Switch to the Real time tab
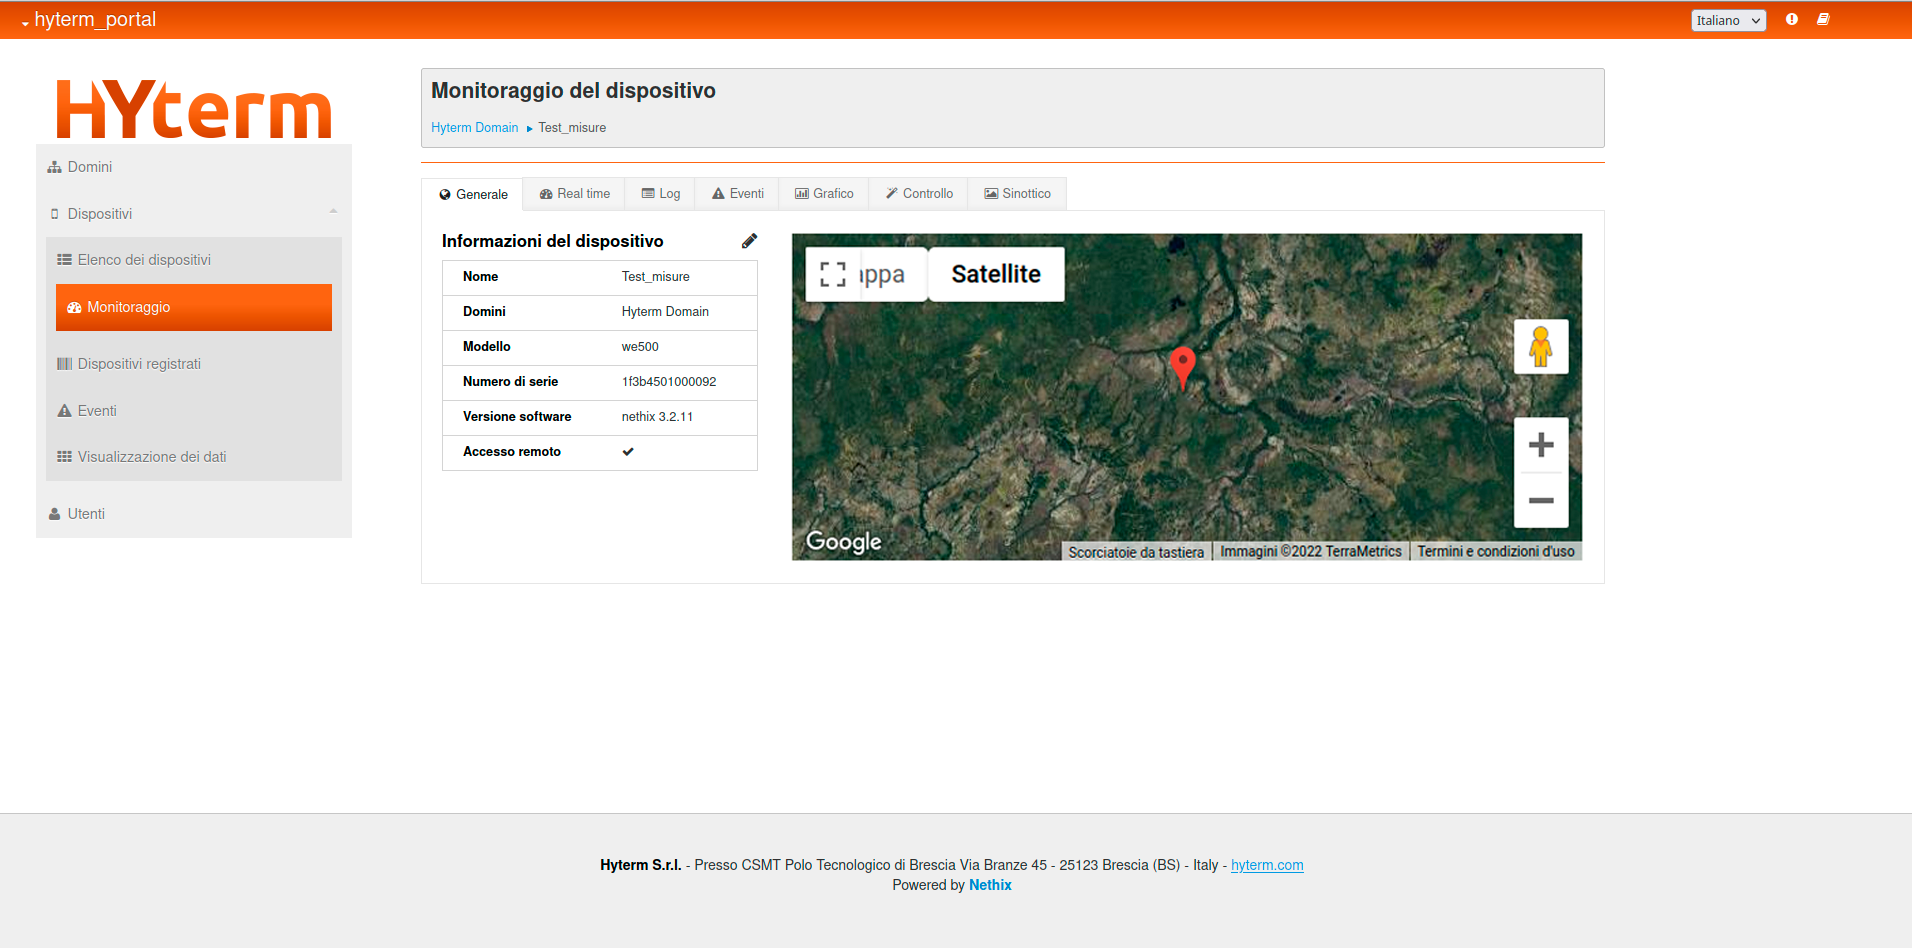The image size is (1912, 948). (x=574, y=194)
